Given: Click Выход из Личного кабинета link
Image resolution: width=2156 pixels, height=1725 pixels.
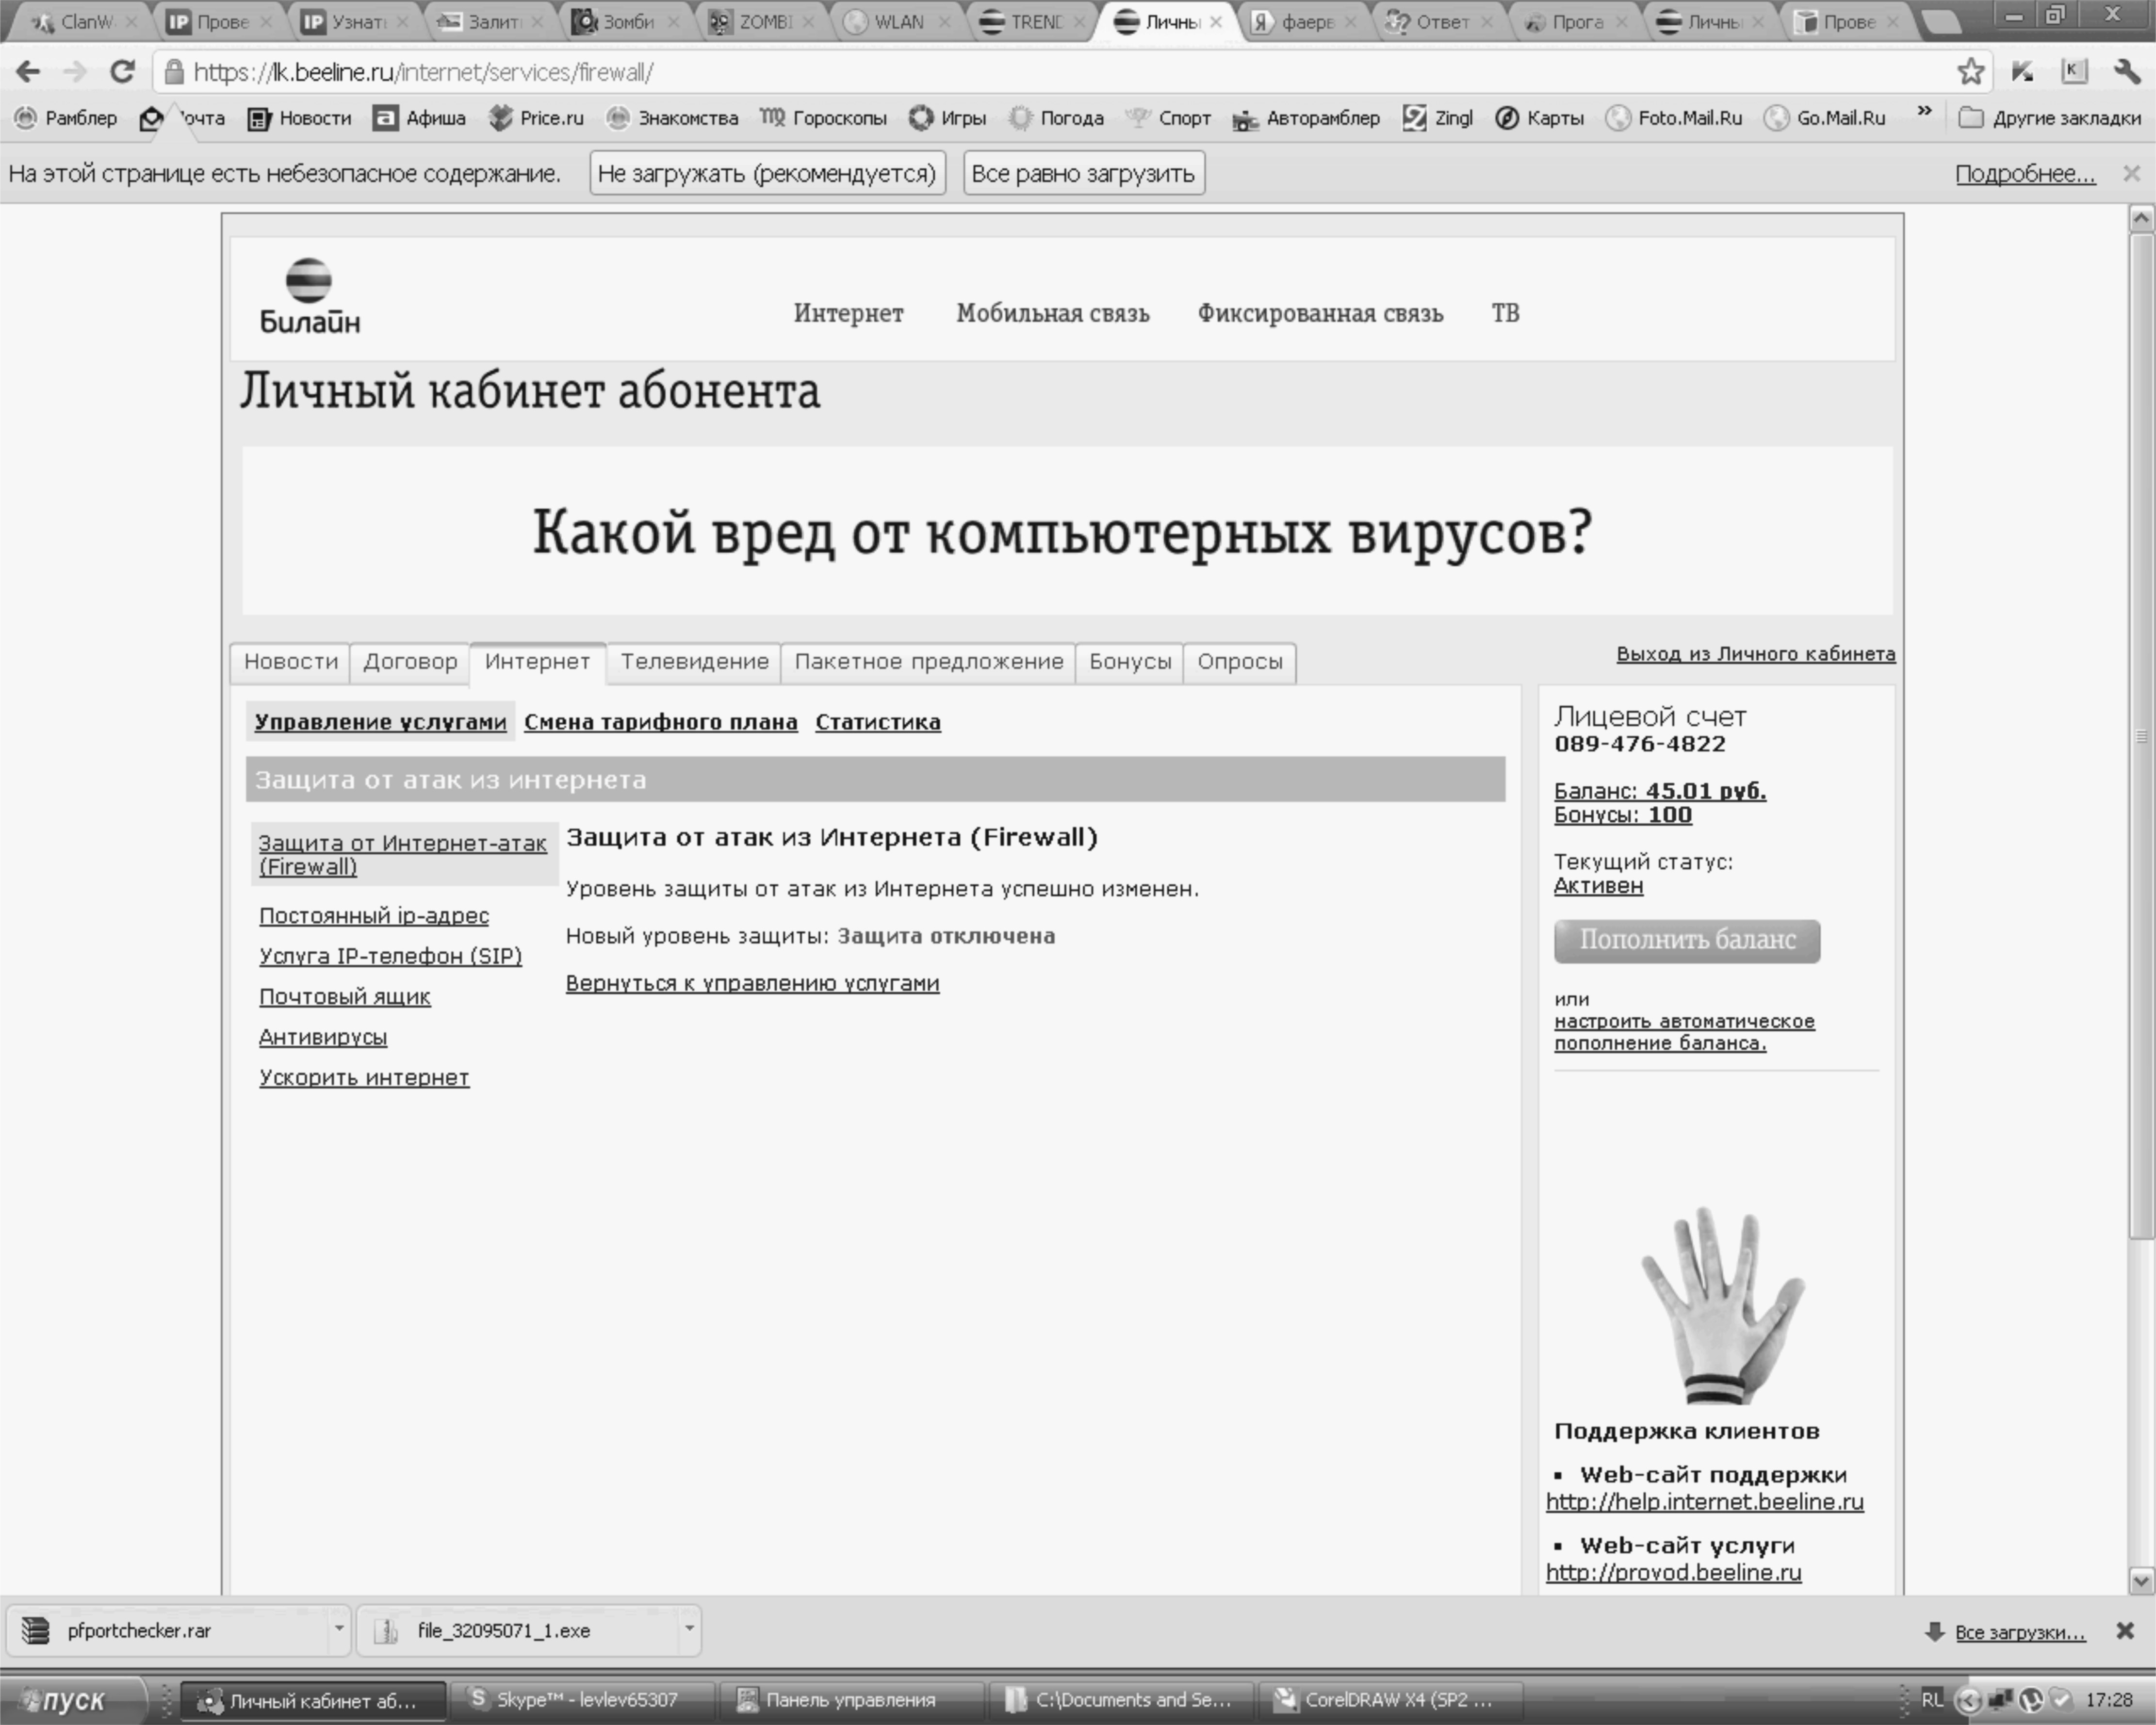Looking at the screenshot, I should point(1756,654).
